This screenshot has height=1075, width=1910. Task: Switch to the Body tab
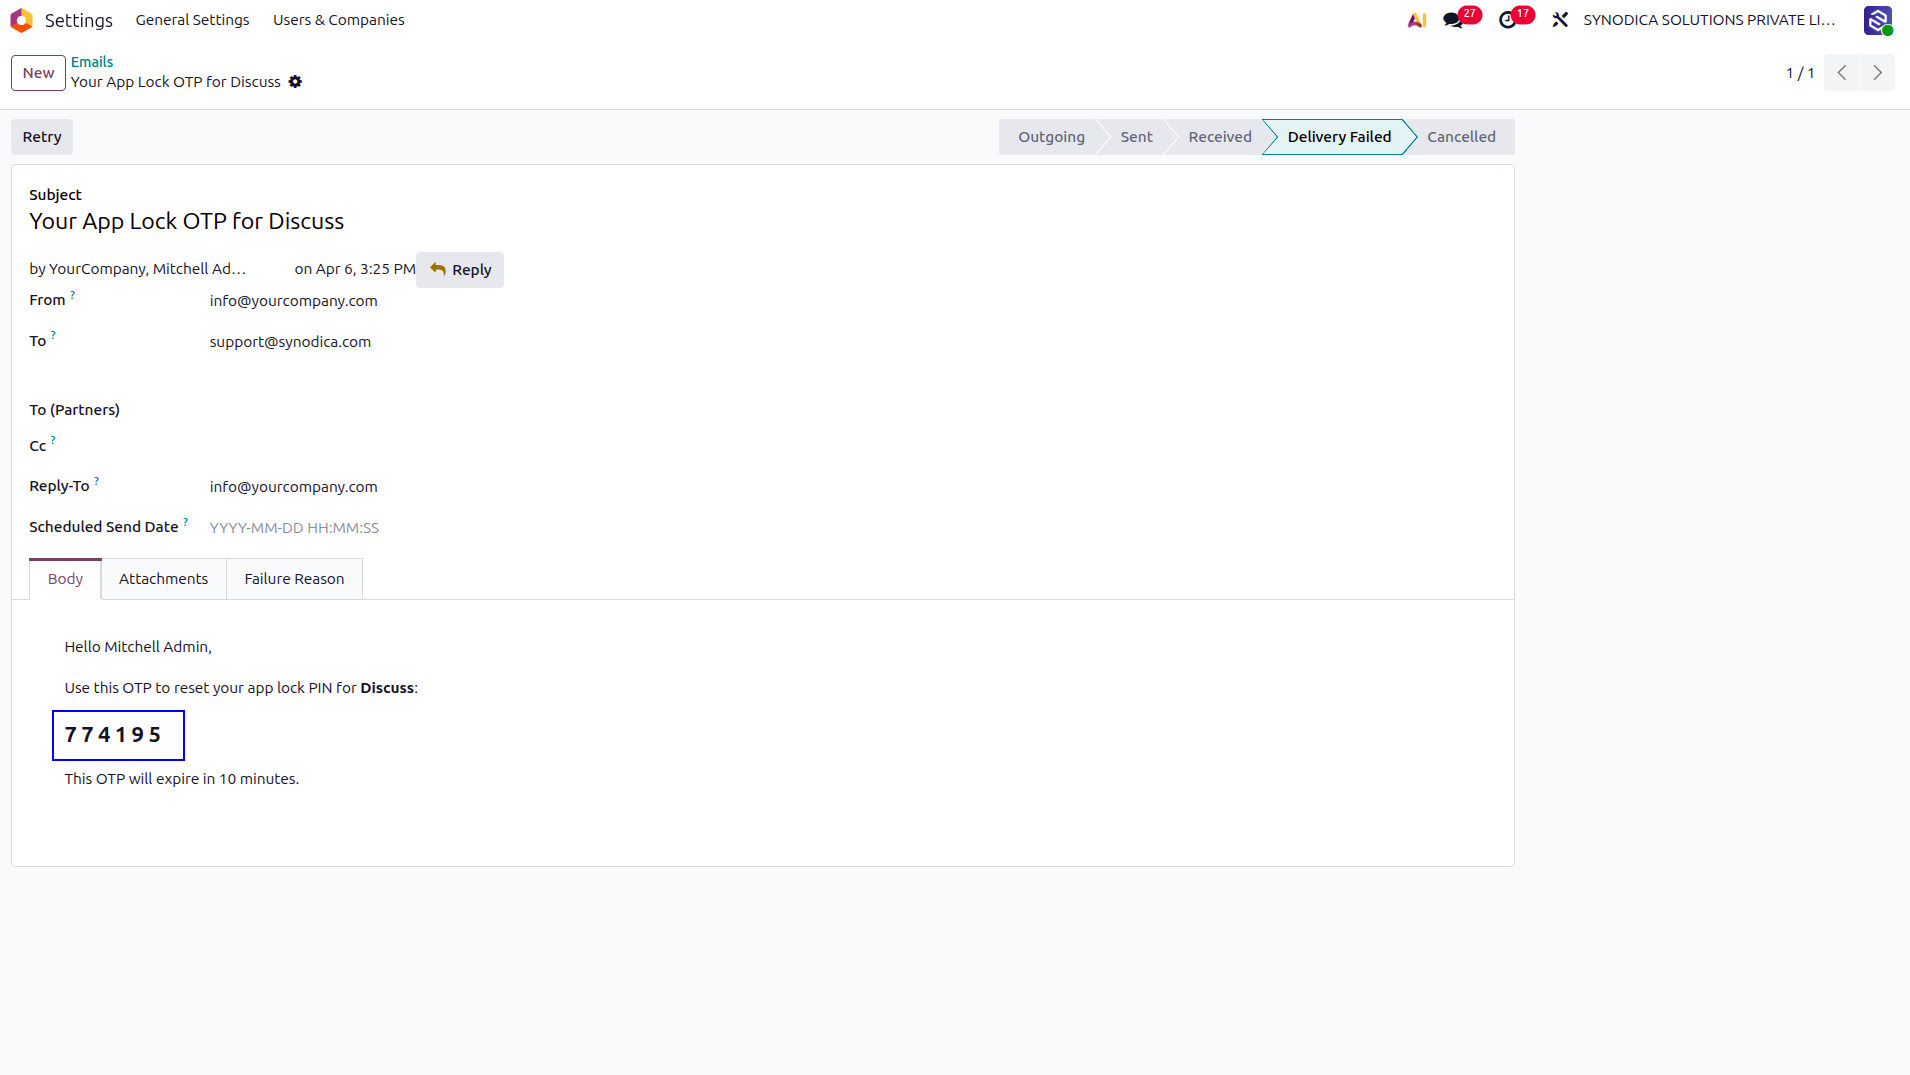tap(65, 579)
